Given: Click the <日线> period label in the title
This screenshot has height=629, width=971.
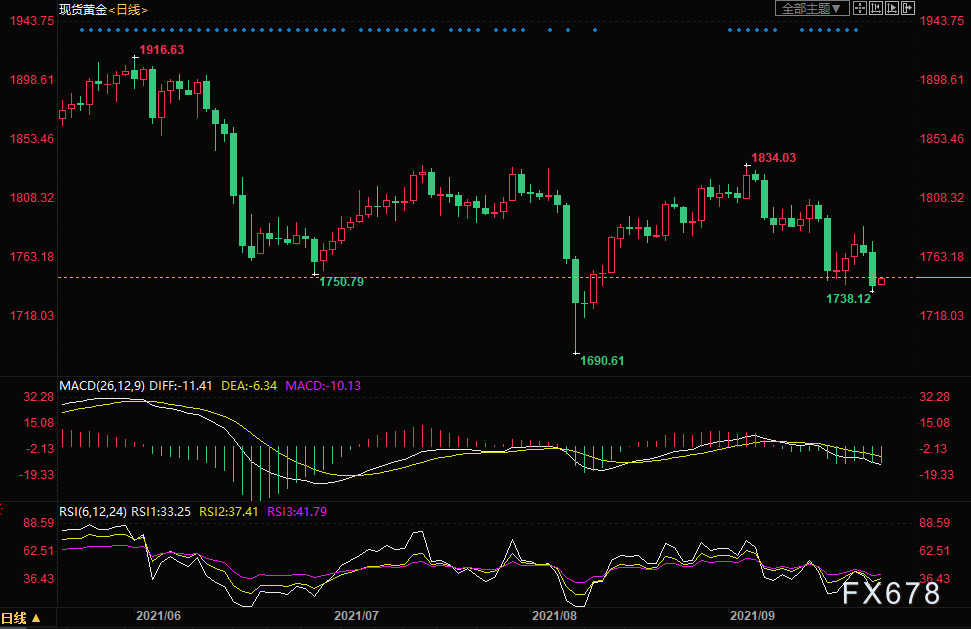Looking at the screenshot, I should pyautogui.click(x=128, y=10).
